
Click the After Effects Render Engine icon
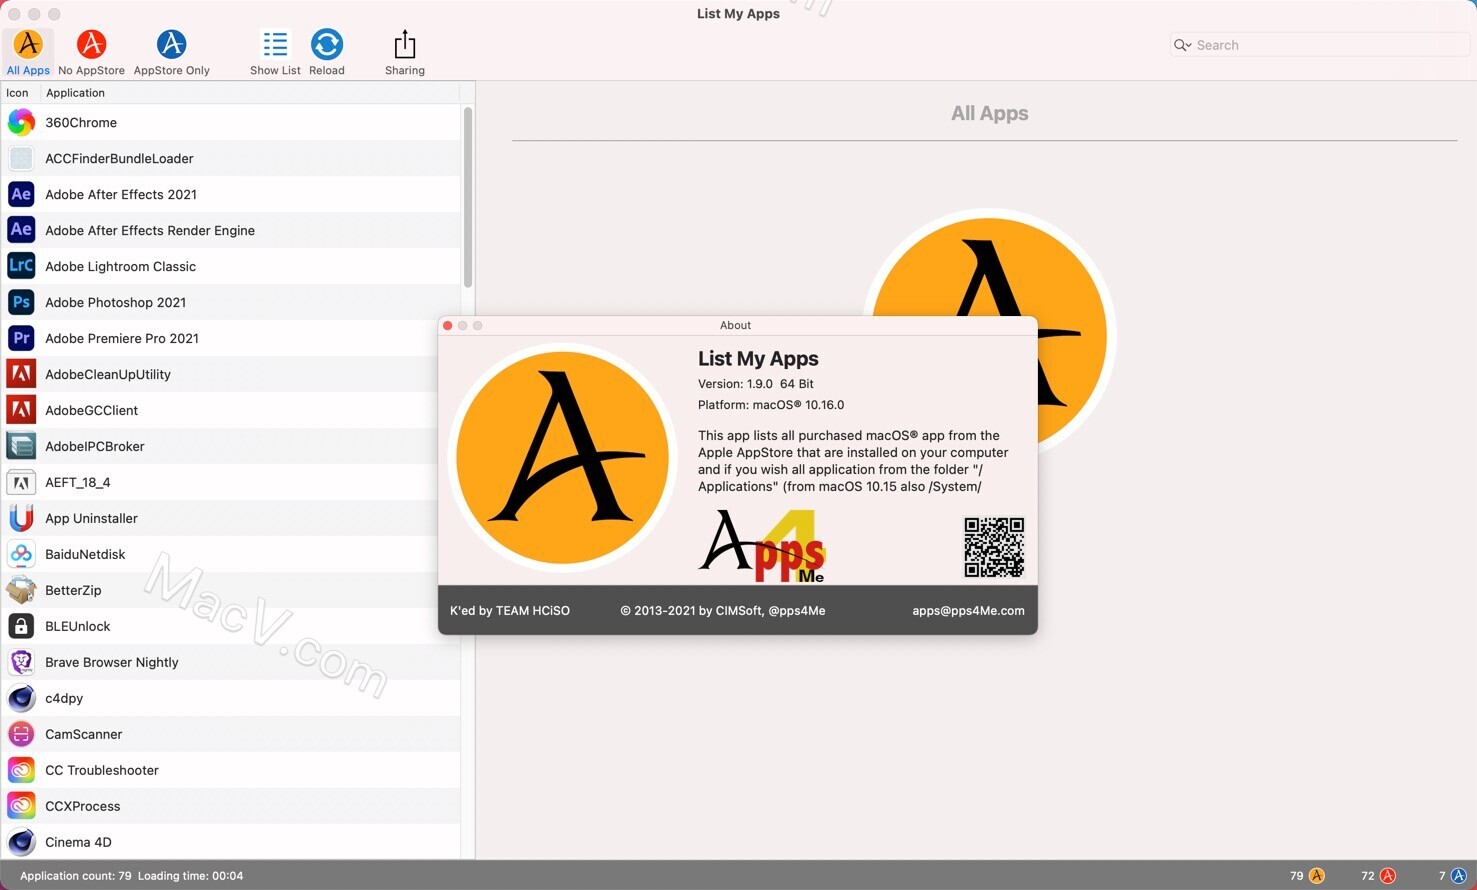[x=21, y=230]
